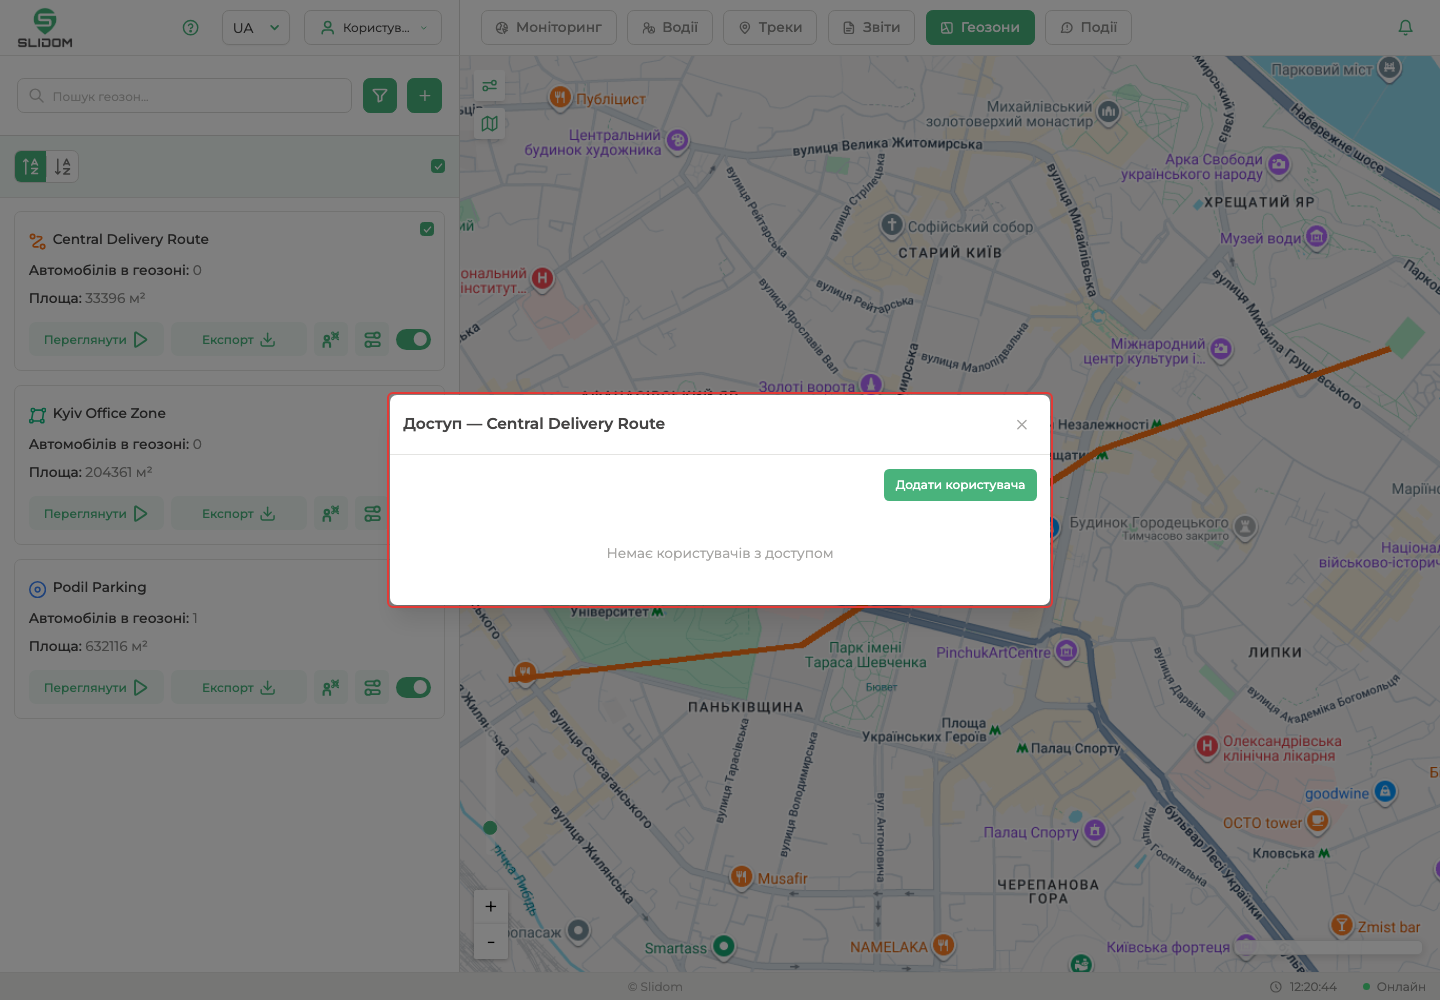
Task: Expand the Користув... user dropdown
Action: pos(373,28)
